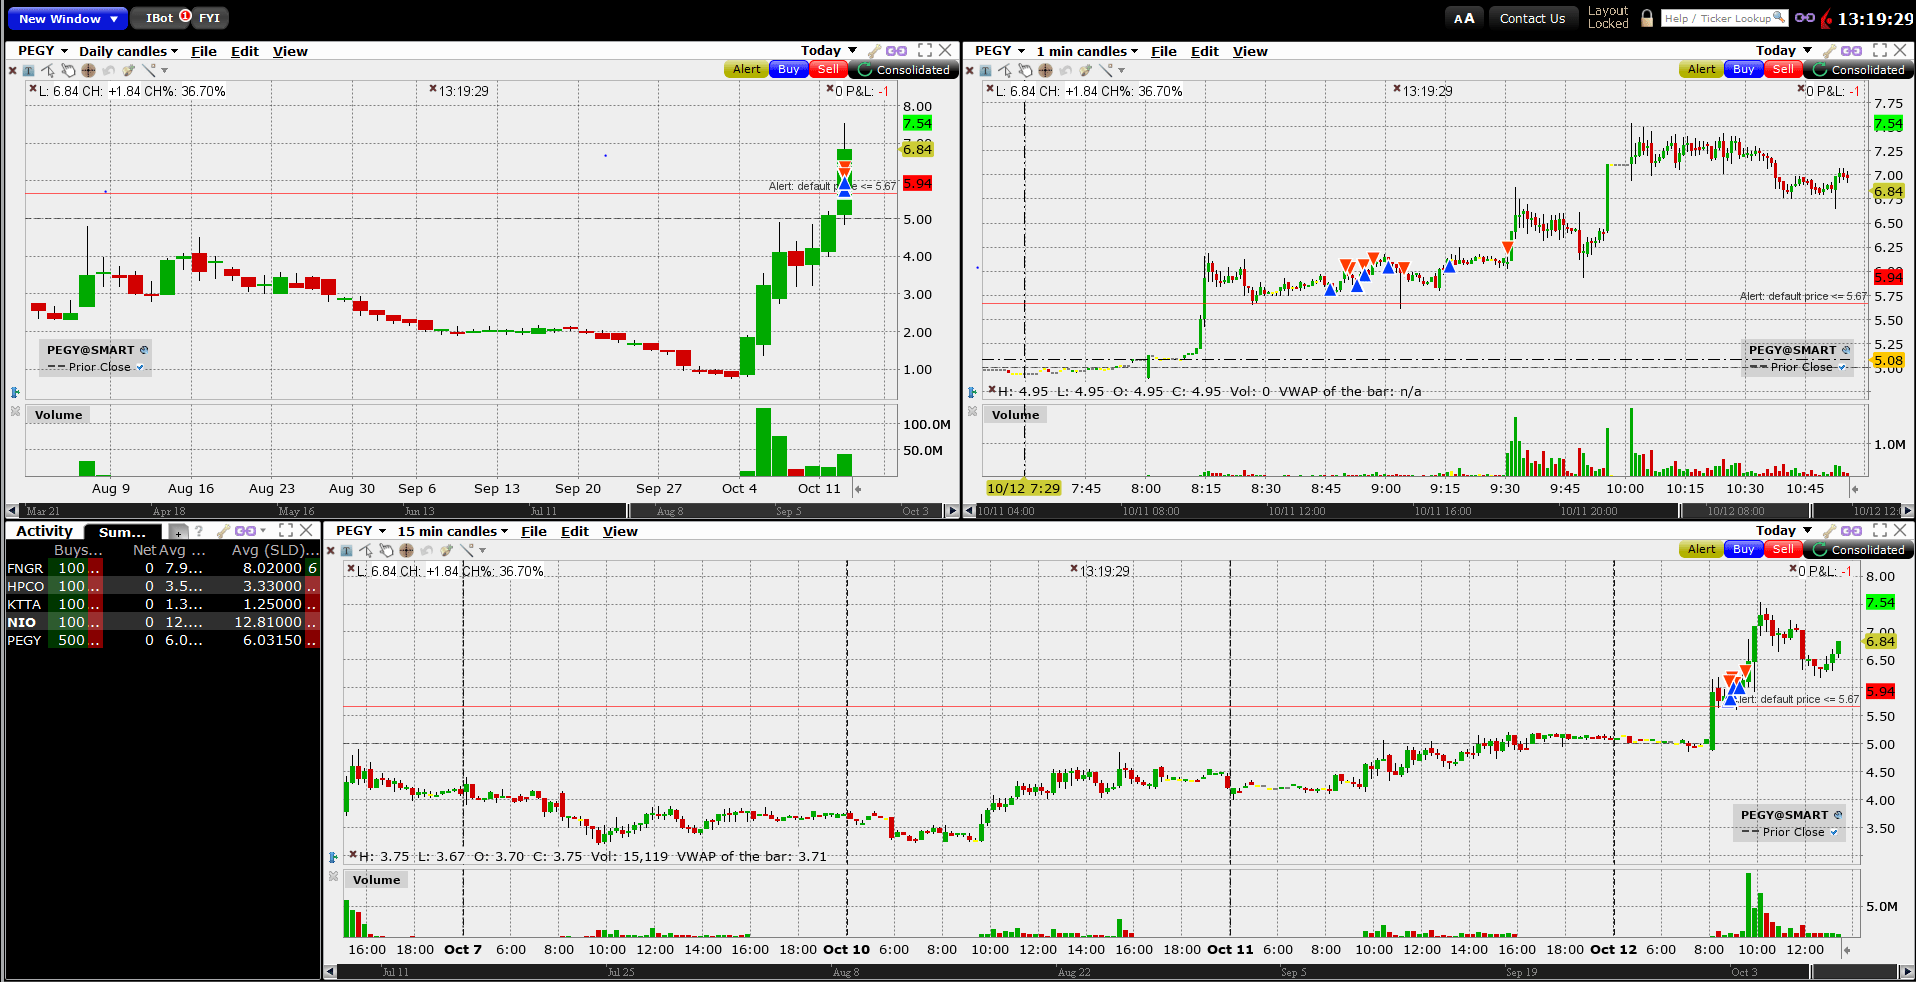Image resolution: width=1916 pixels, height=982 pixels.
Task: Select the text annotation tool in daily chart
Action: (29, 70)
